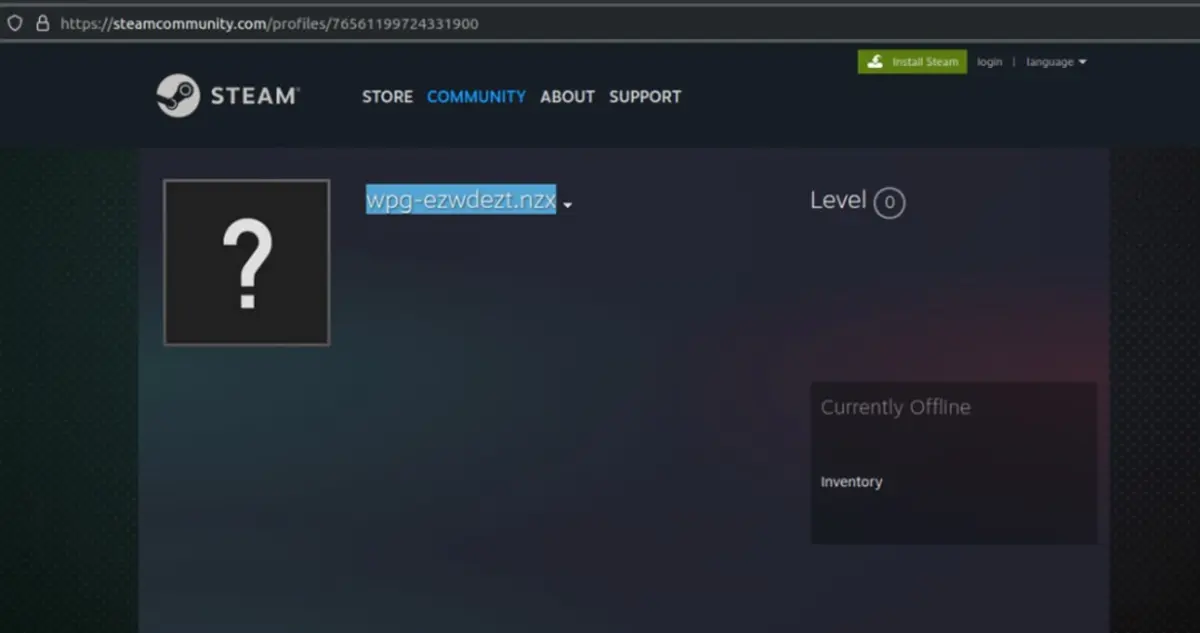Click the URL address bar field
Viewport: 1200px width, 633px height.
click(x=600, y=23)
